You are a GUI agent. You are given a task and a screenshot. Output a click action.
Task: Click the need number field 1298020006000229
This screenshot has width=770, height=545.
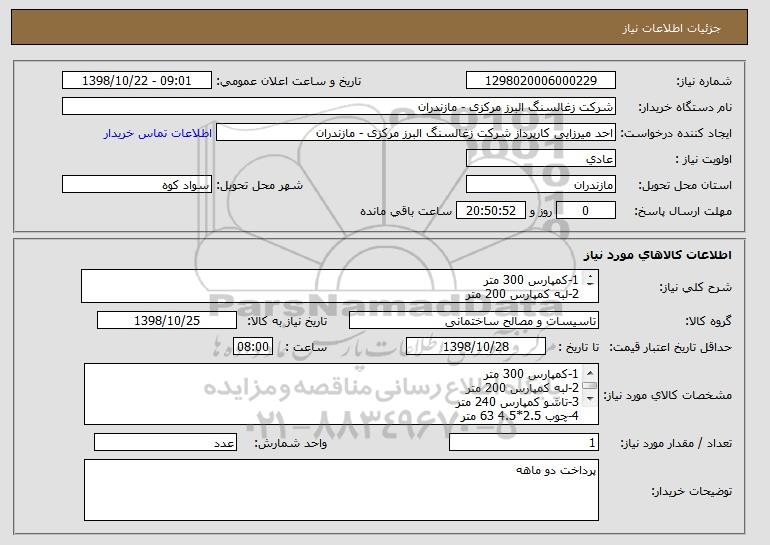click(x=541, y=81)
